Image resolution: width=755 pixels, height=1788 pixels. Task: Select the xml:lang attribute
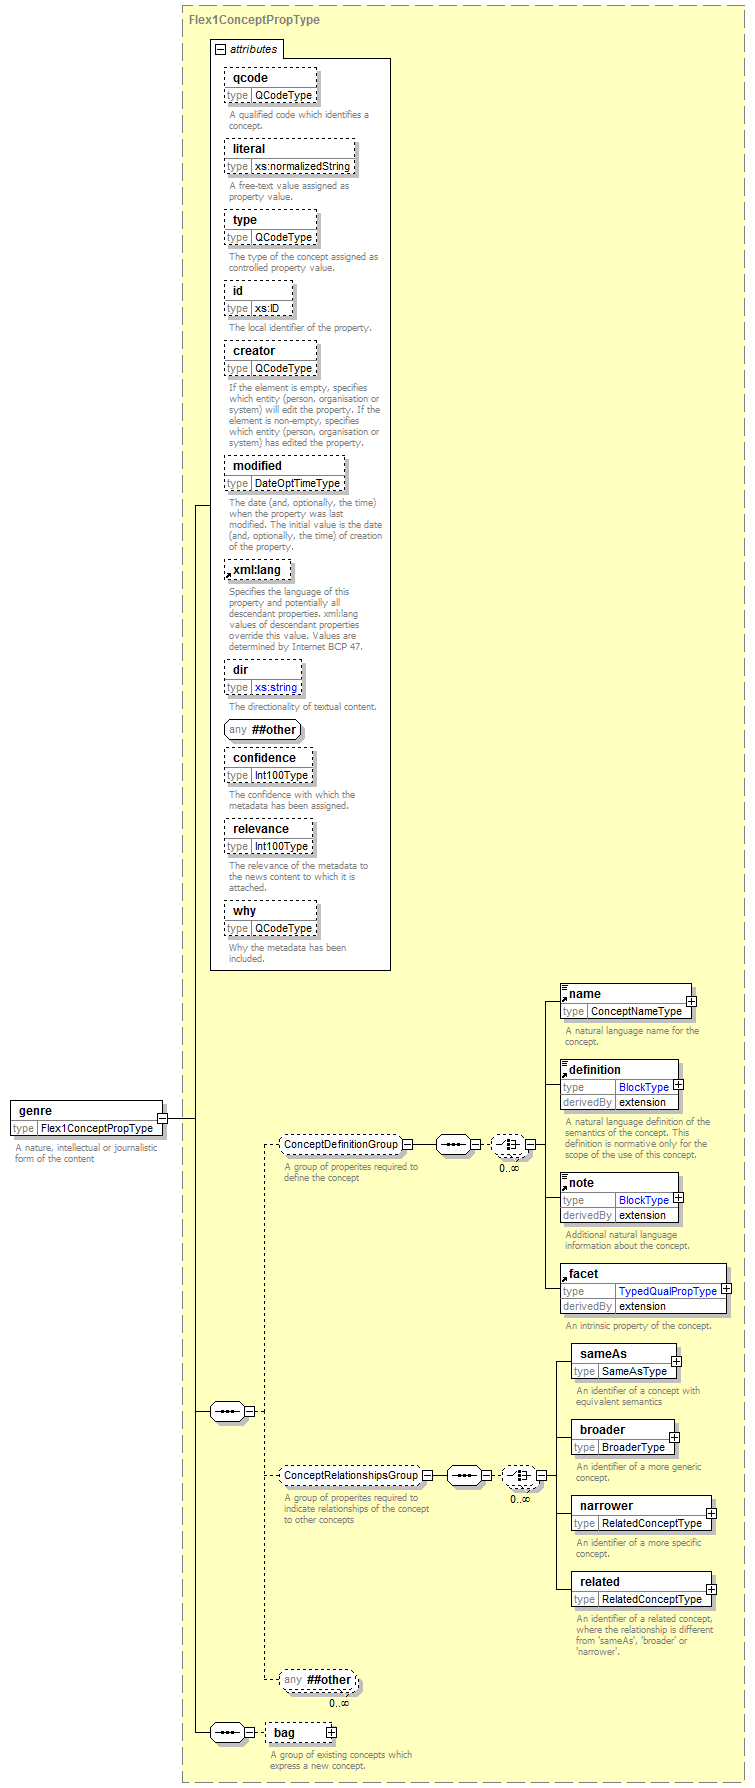(x=258, y=570)
